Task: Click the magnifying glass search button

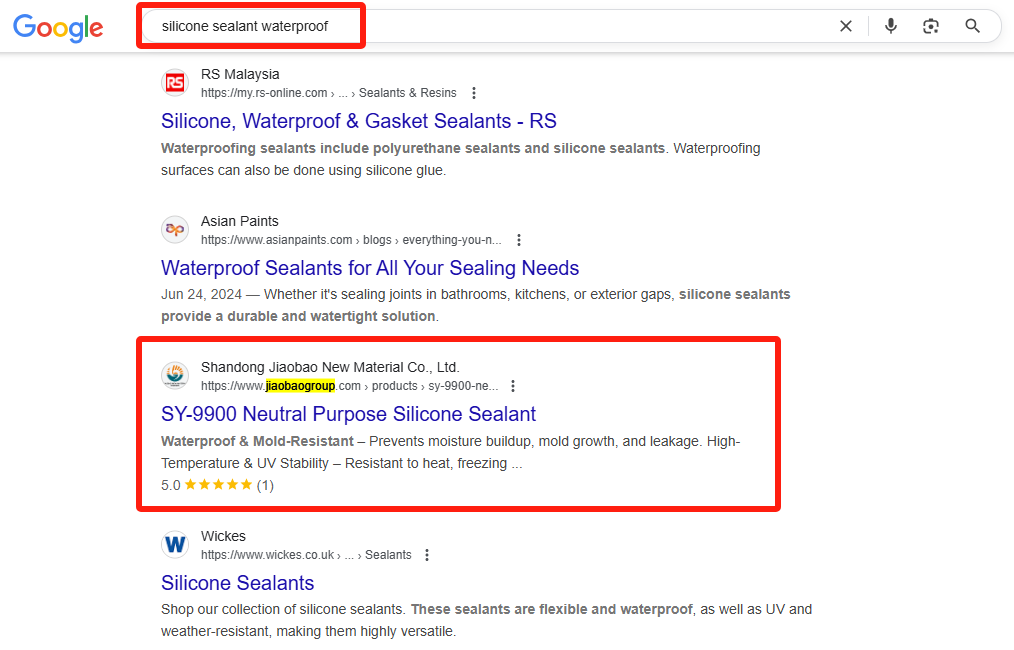Action: coord(972,26)
